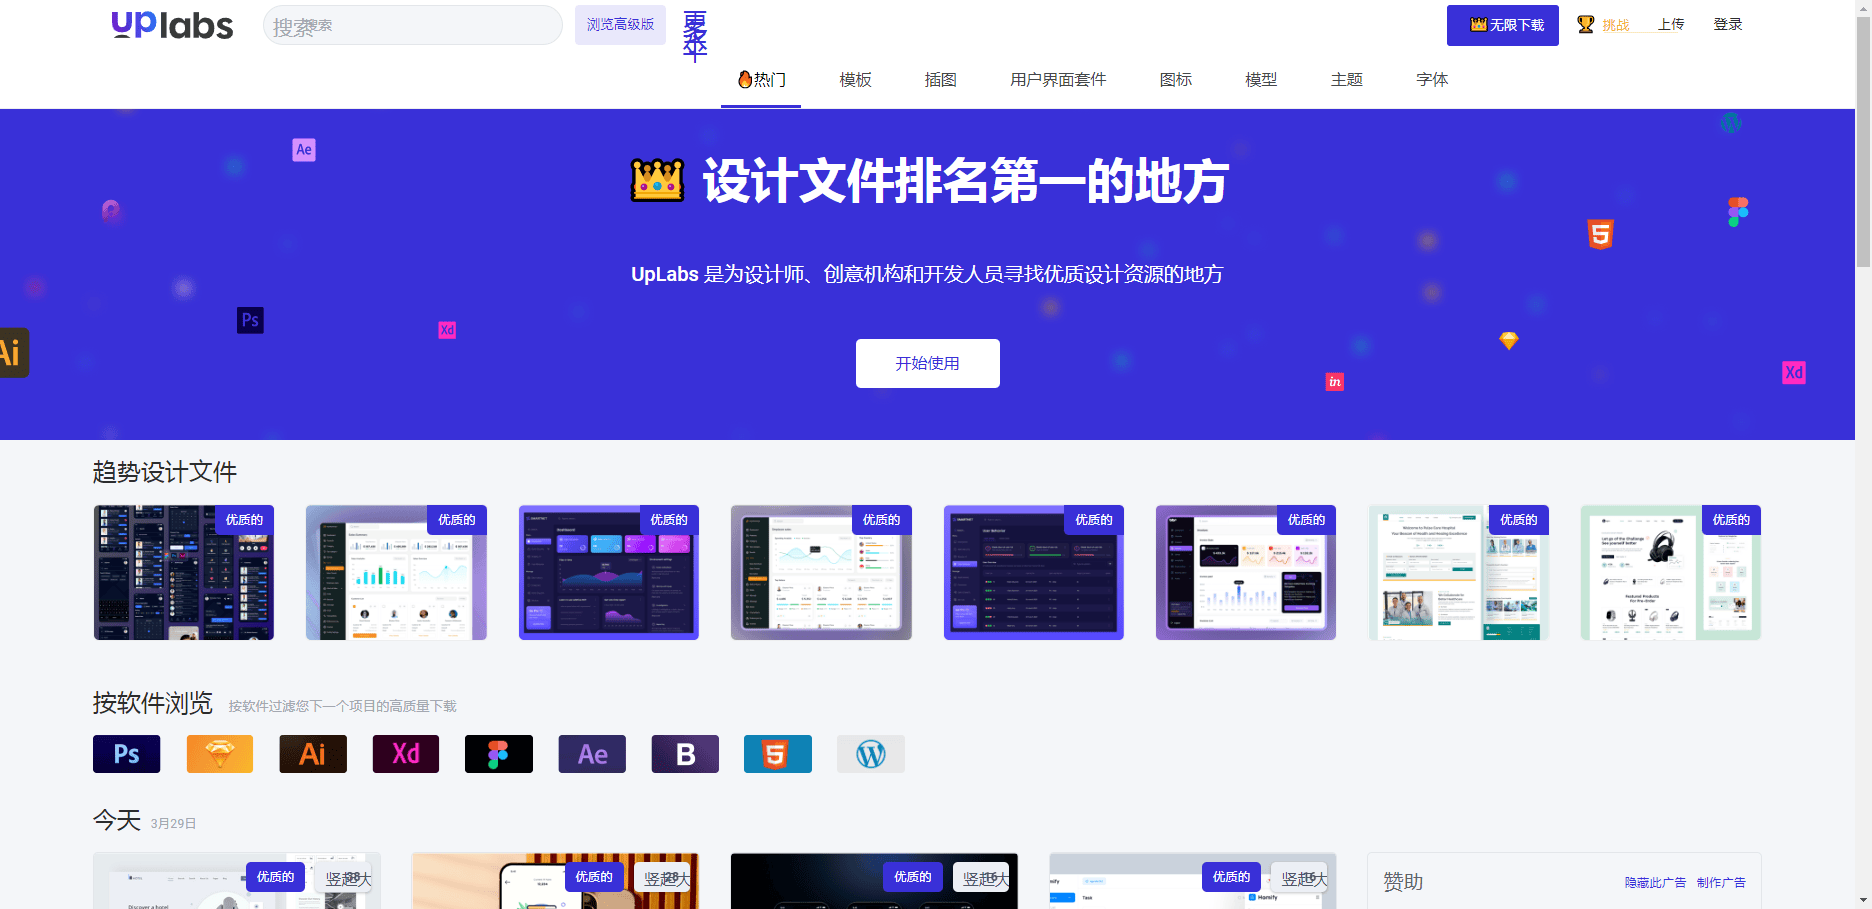Browse Adobe Illustrator design files
The image size is (1872, 909).
tap(312, 754)
